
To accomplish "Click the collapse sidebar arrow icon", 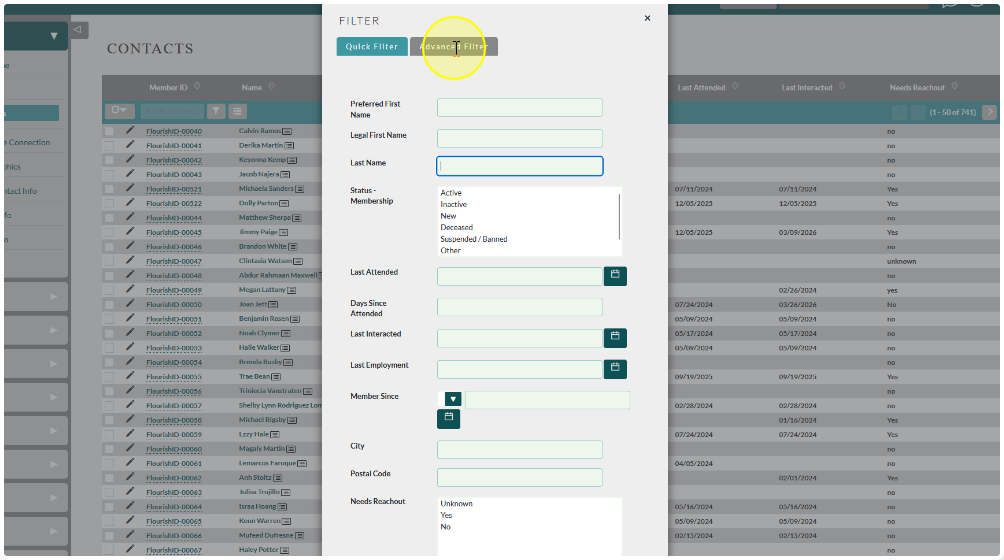I will (79, 29).
